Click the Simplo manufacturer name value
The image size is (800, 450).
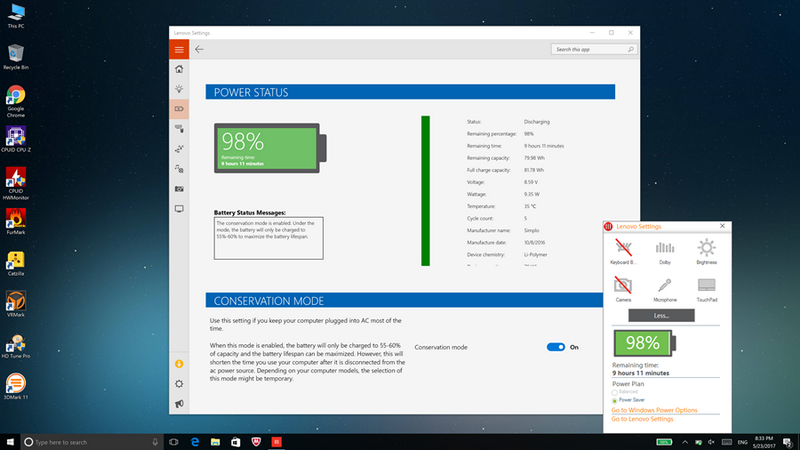(x=531, y=231)
